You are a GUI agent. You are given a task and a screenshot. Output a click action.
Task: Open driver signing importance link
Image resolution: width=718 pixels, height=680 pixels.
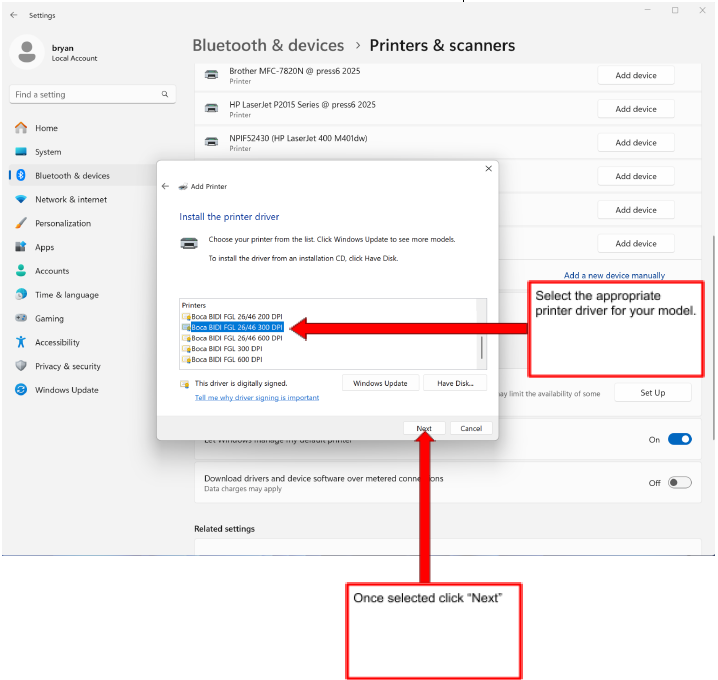[x=257, y=397]
